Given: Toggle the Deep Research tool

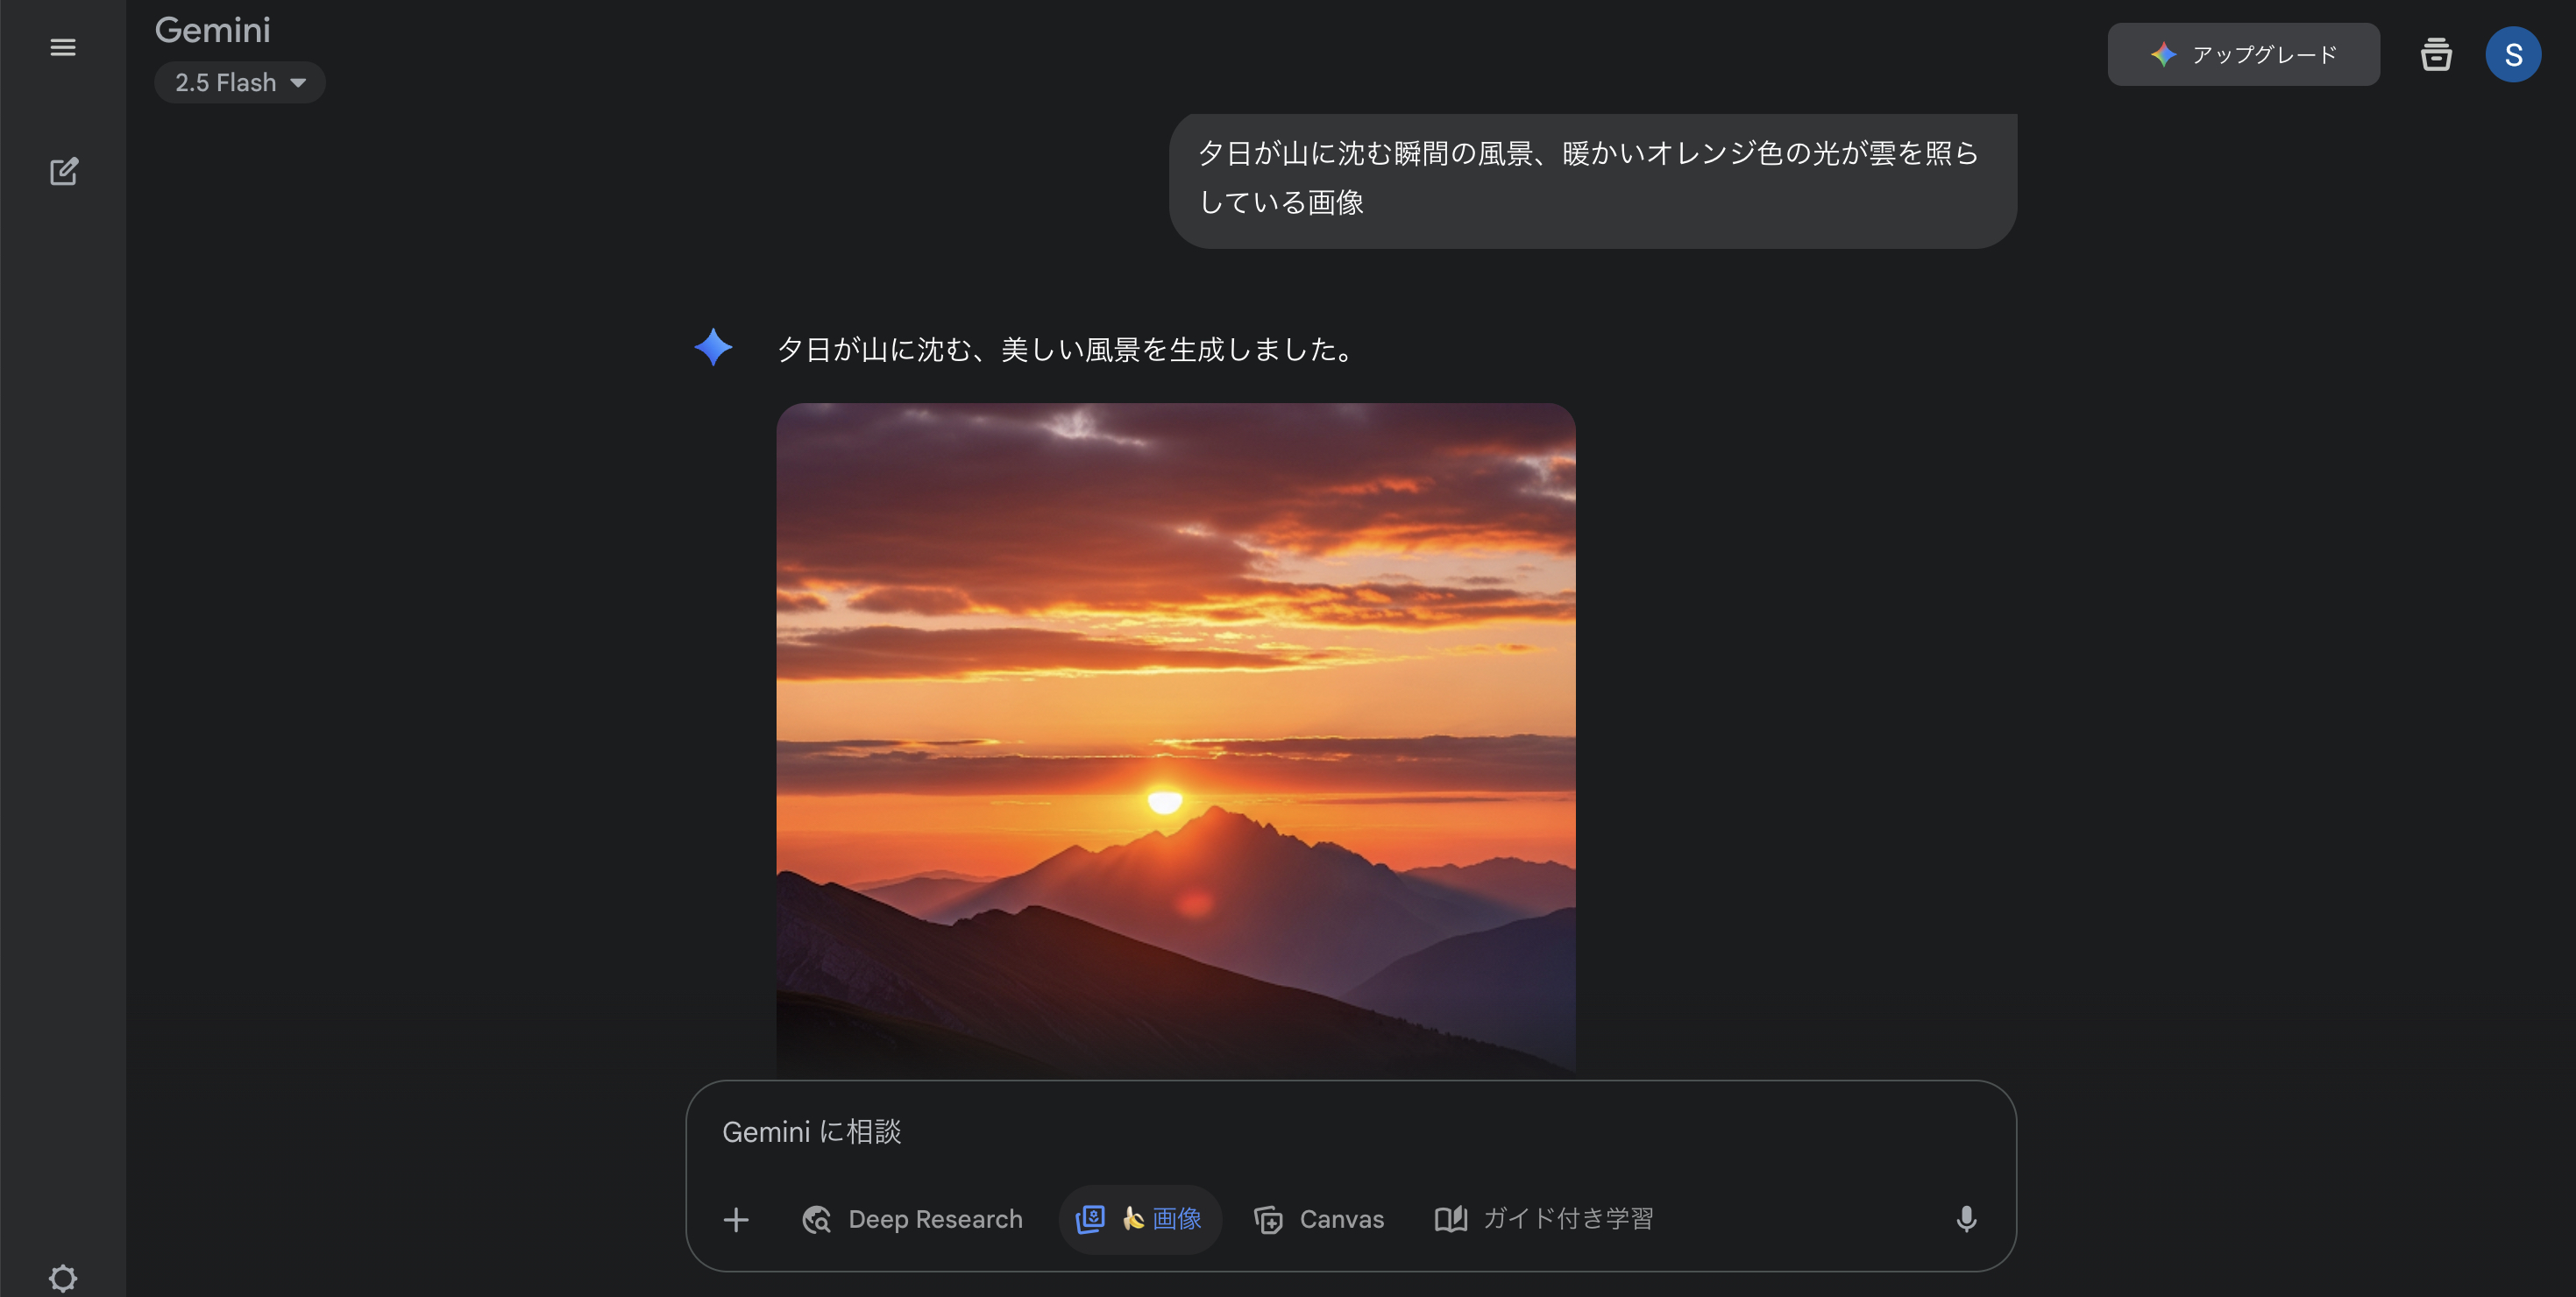Looking at the screenshot, I should [x=912, y=1219].
